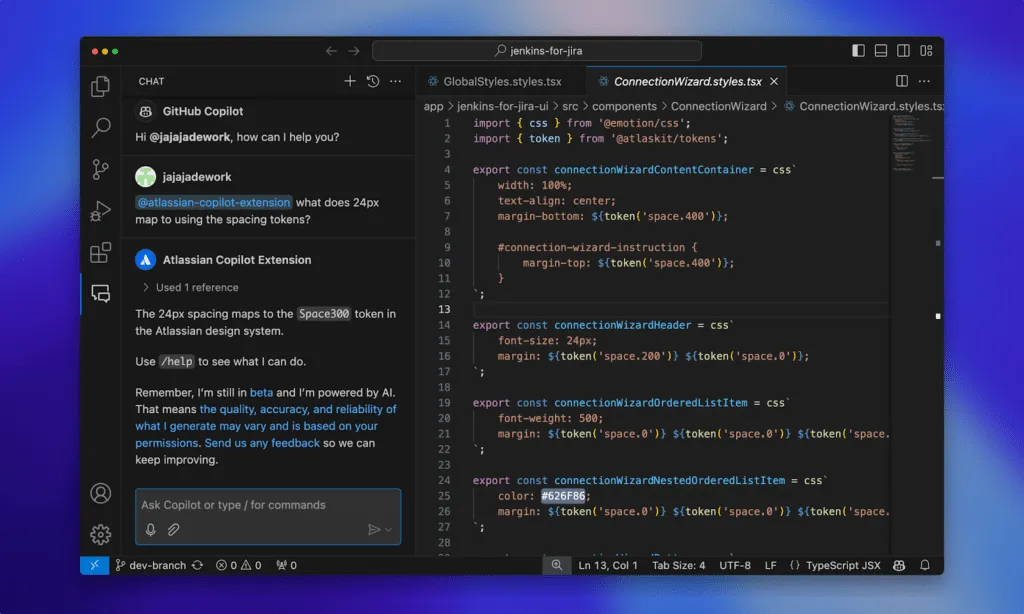The width and height of the screenshot is (1024, 614).
Task: Open the Extensions view
Action: click(100, 253)
